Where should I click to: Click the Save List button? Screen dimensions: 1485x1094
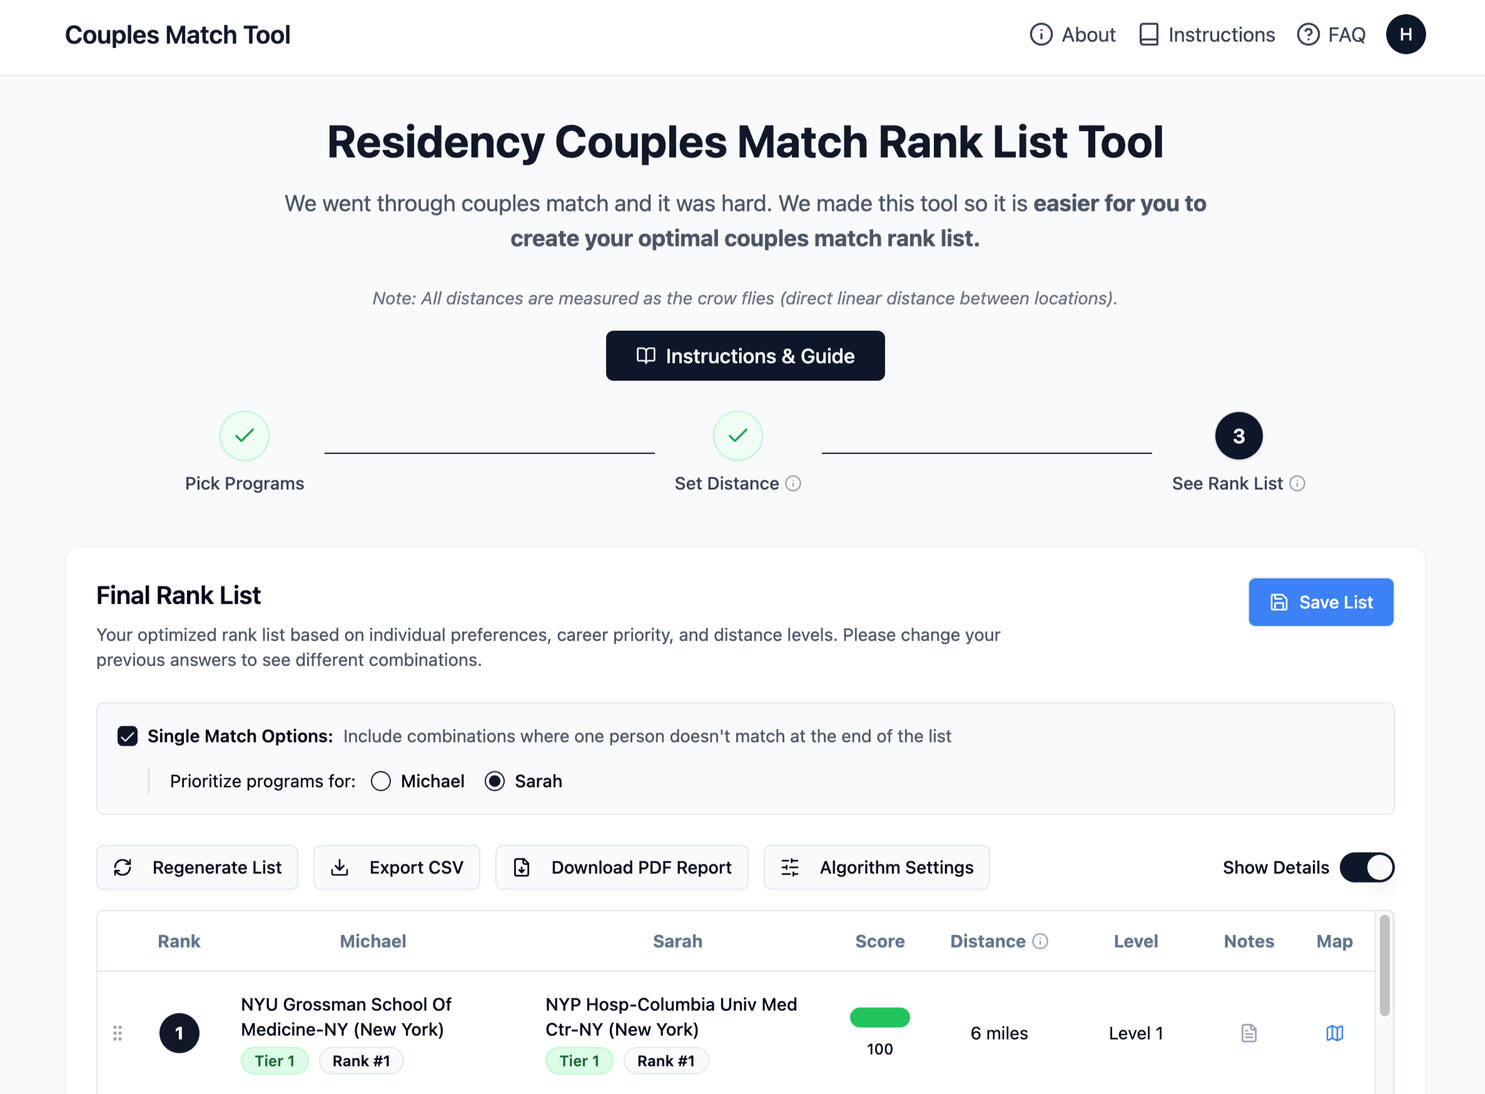pyautogui.click(x=1320, y=602)
